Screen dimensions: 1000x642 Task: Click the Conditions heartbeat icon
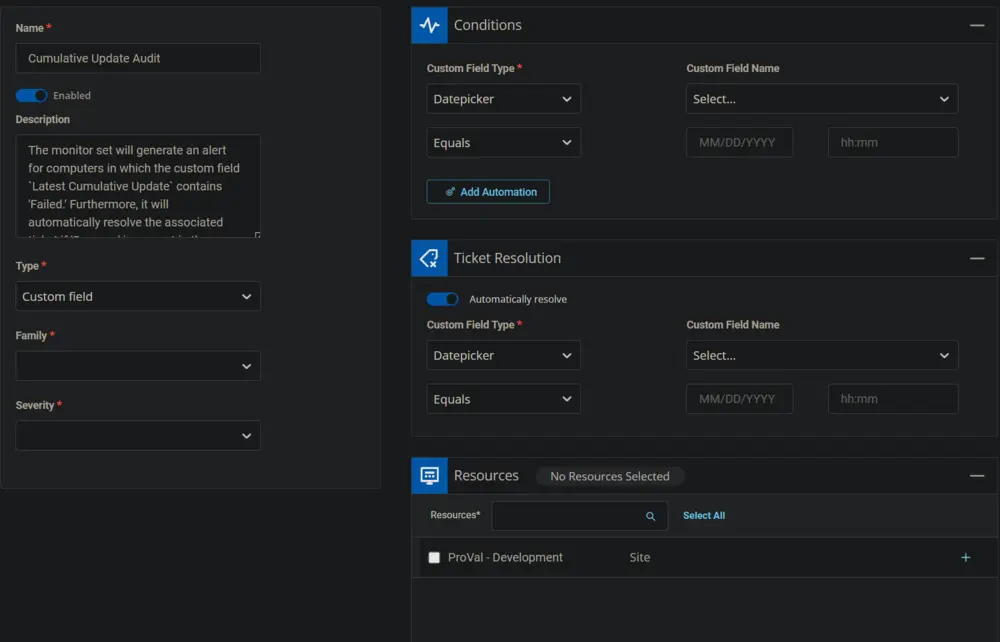tap(429, 25)
